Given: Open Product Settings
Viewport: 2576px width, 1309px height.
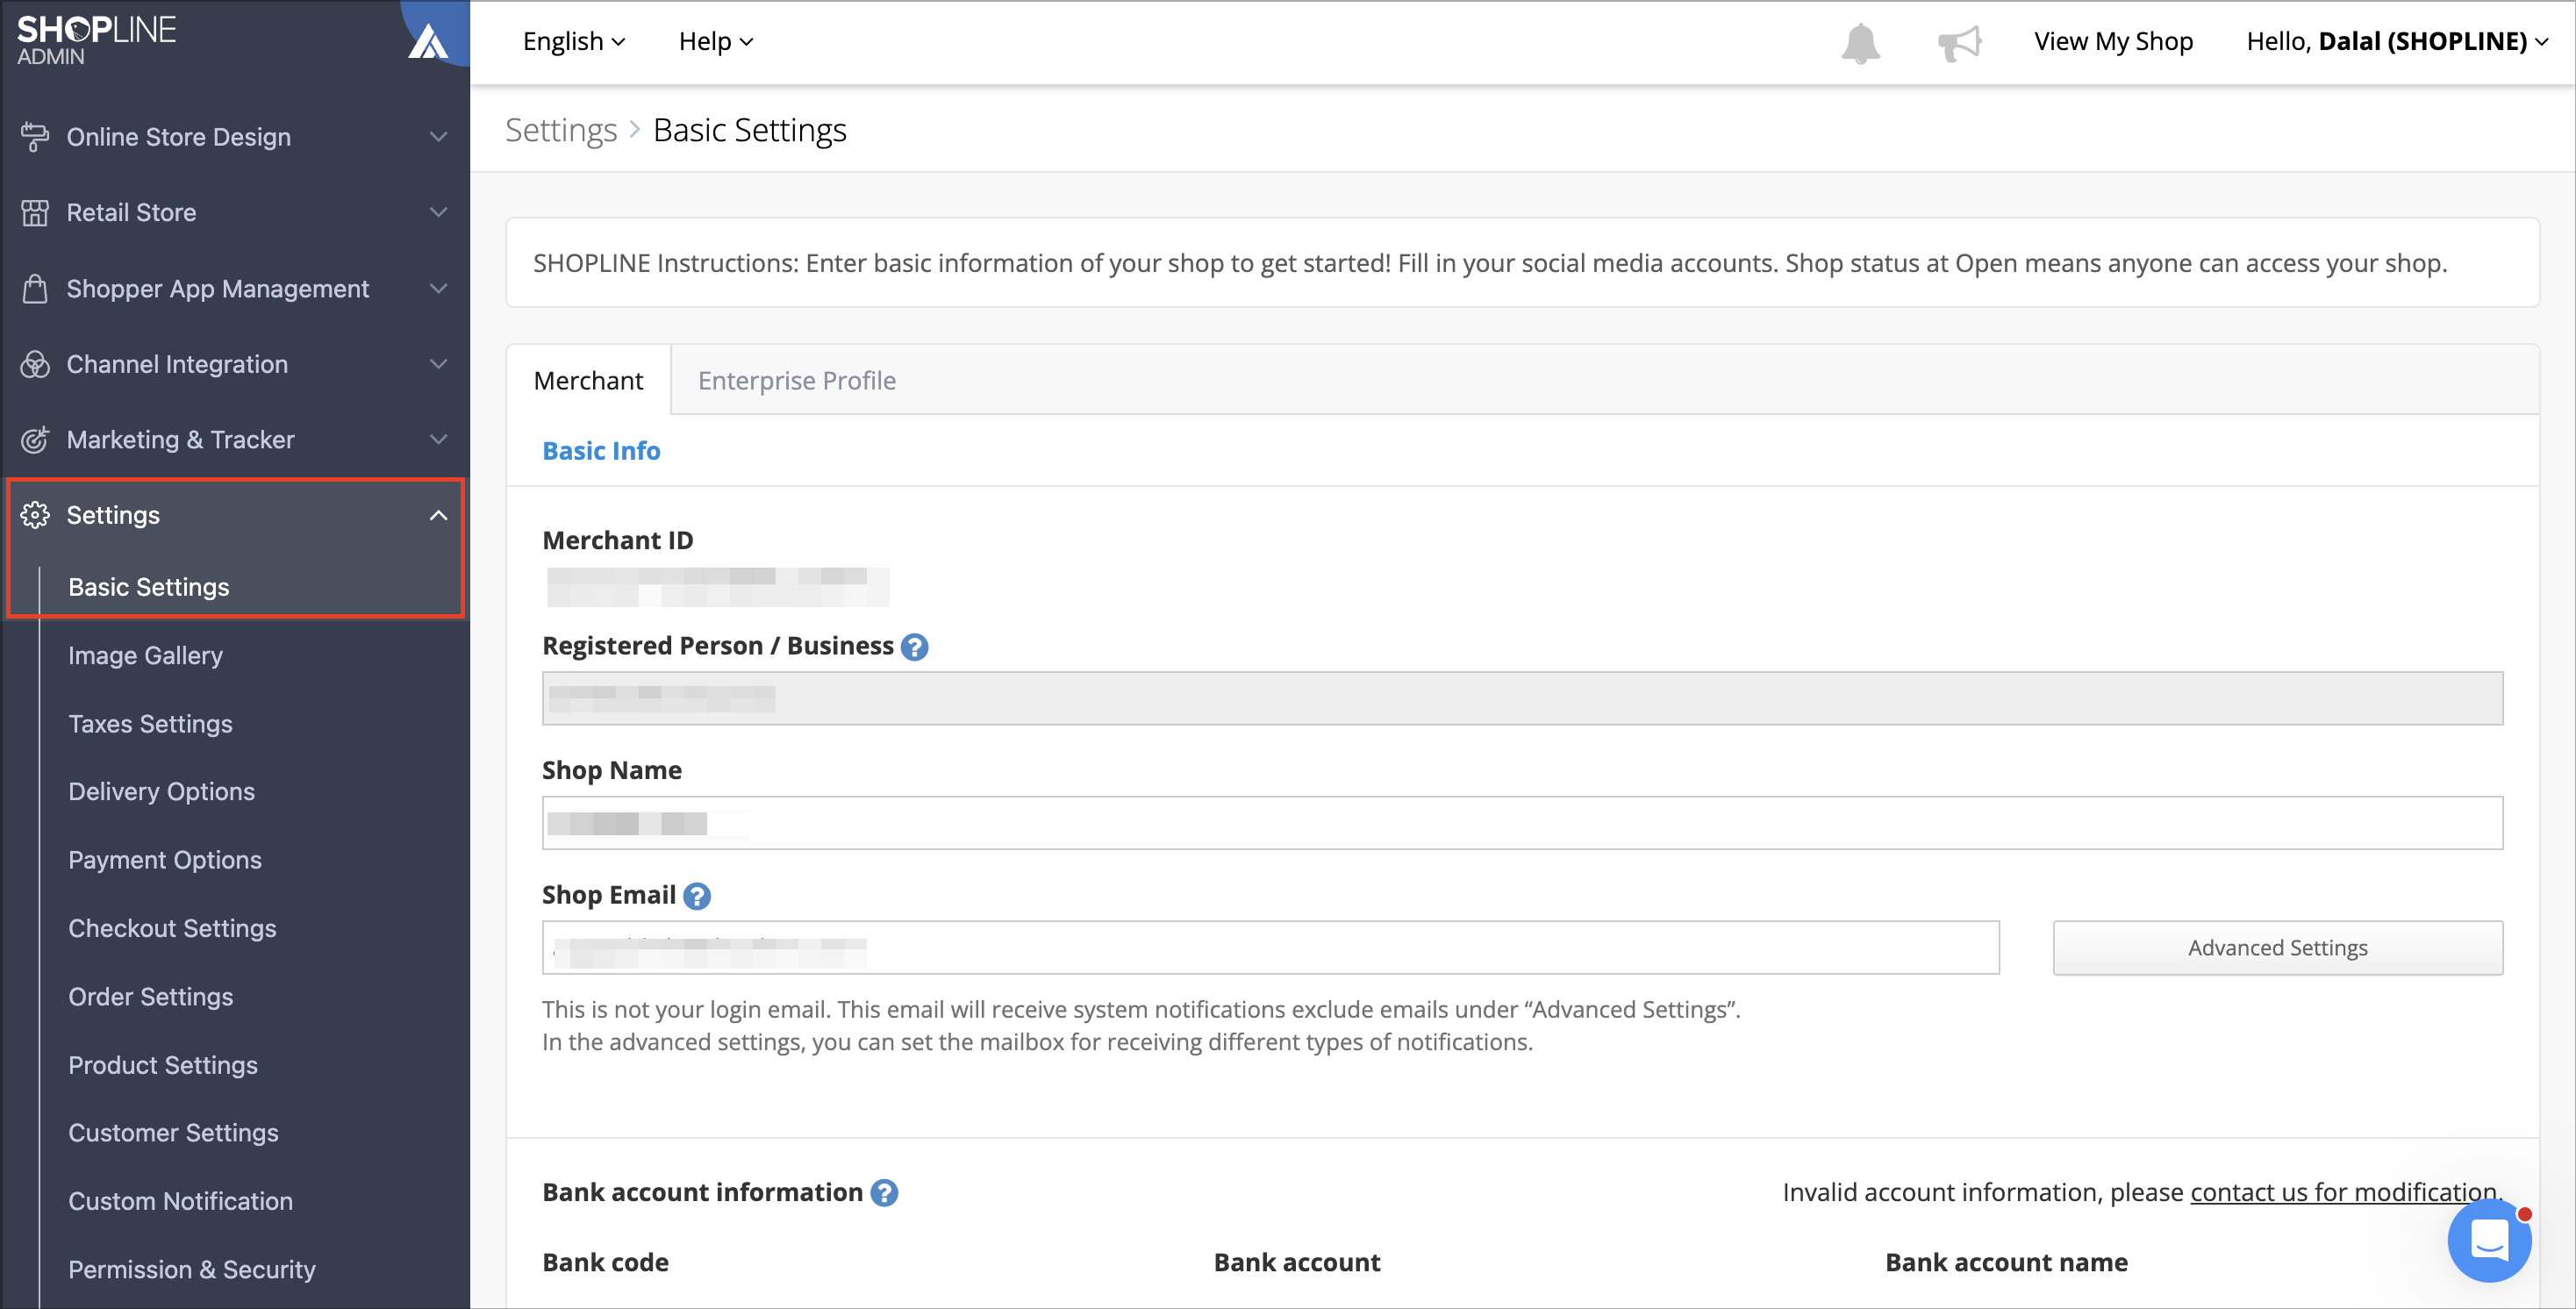Looking at the screenshot, I should click(x=163, y=1065).
